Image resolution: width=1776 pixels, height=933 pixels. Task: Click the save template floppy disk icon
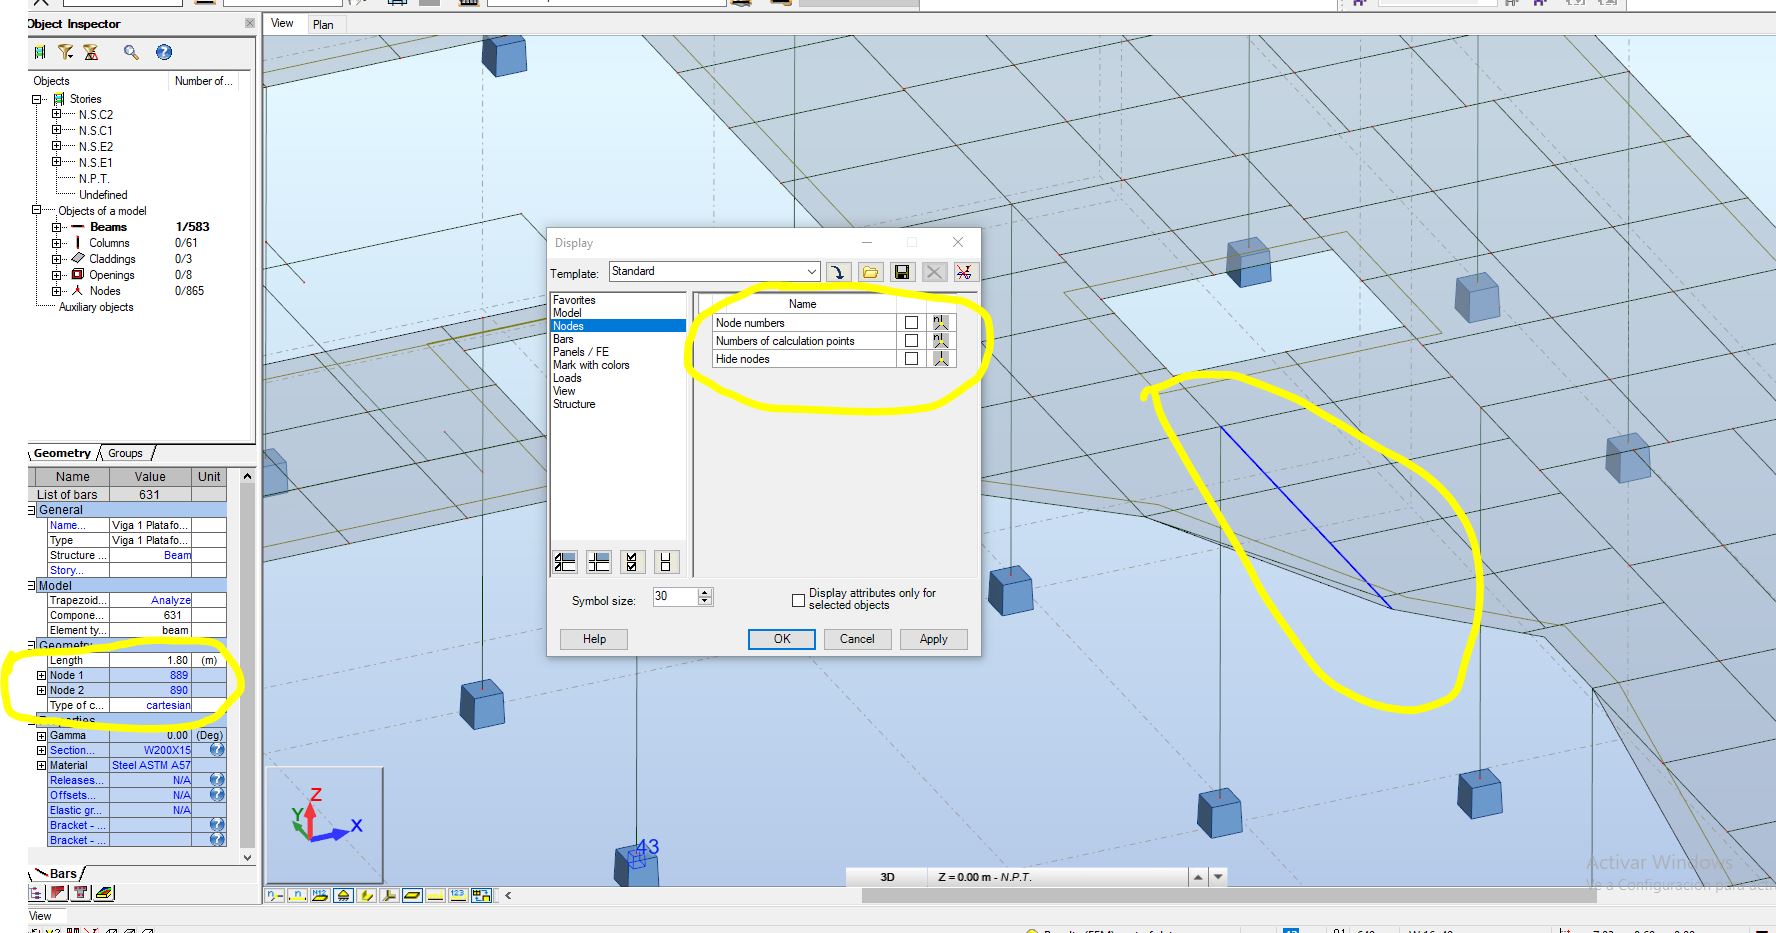pos(902,272)
